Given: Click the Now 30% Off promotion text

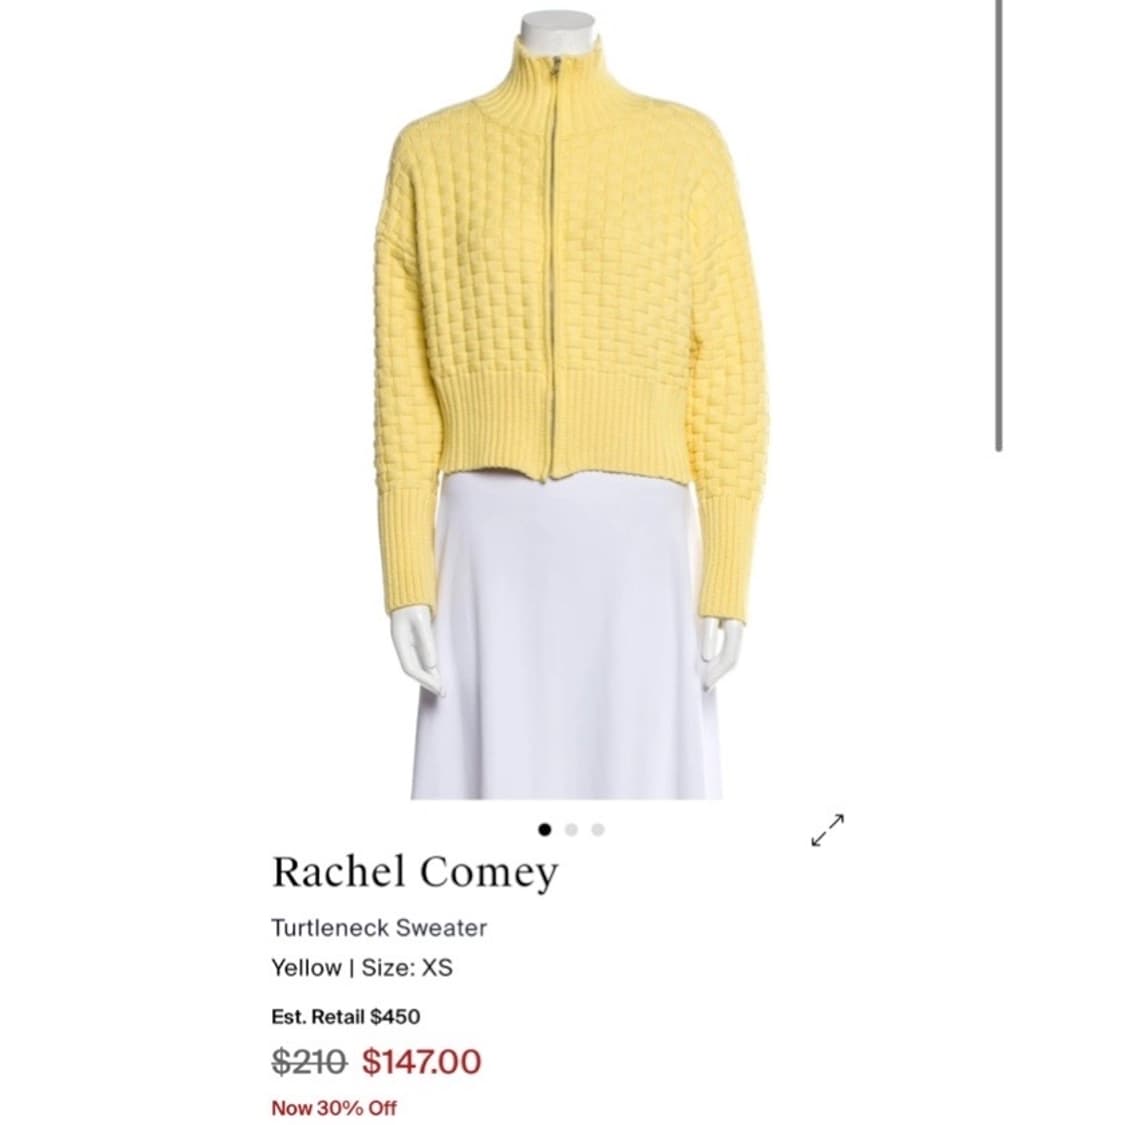Looking at the screenshot, I should click(334, 1108).
